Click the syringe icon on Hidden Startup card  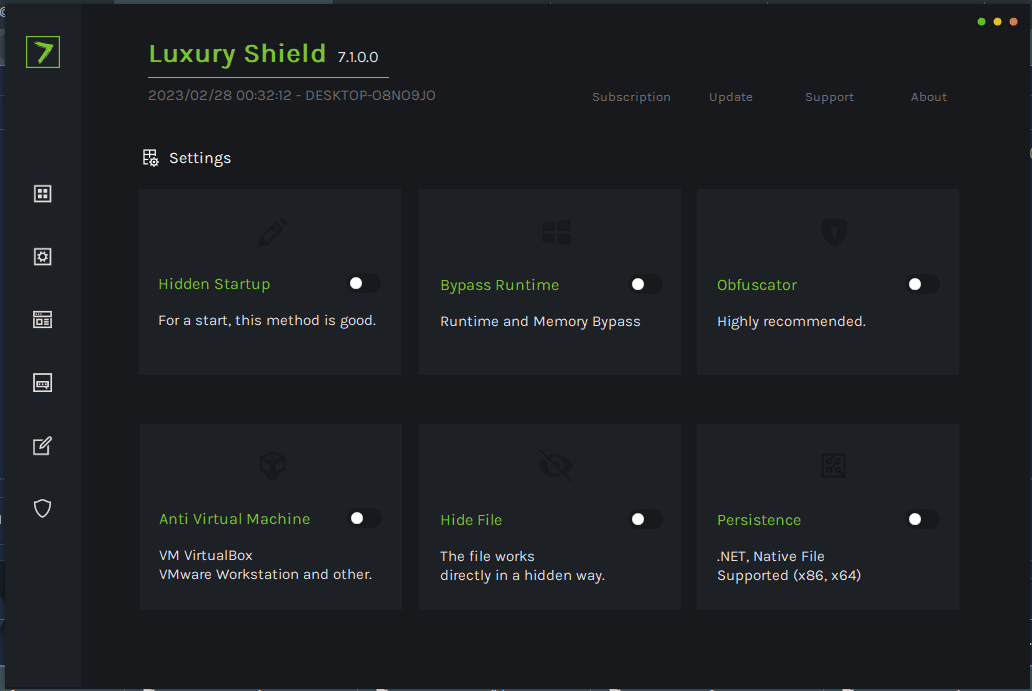tap(272, 232)
